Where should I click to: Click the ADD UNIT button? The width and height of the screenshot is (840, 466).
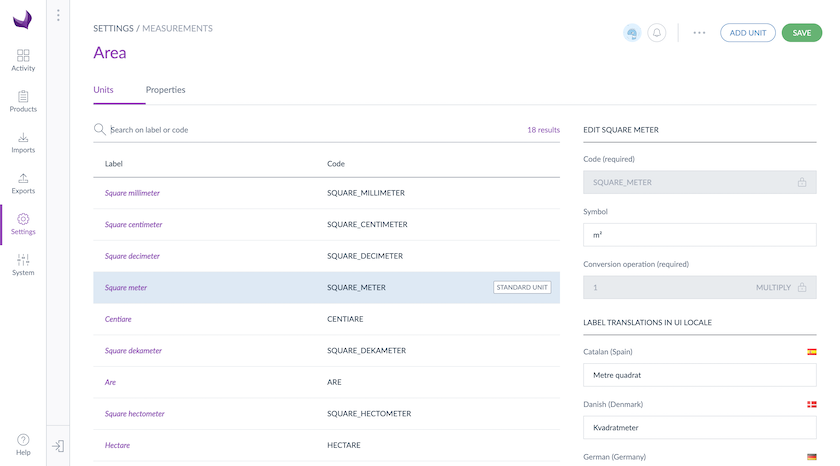748,33
